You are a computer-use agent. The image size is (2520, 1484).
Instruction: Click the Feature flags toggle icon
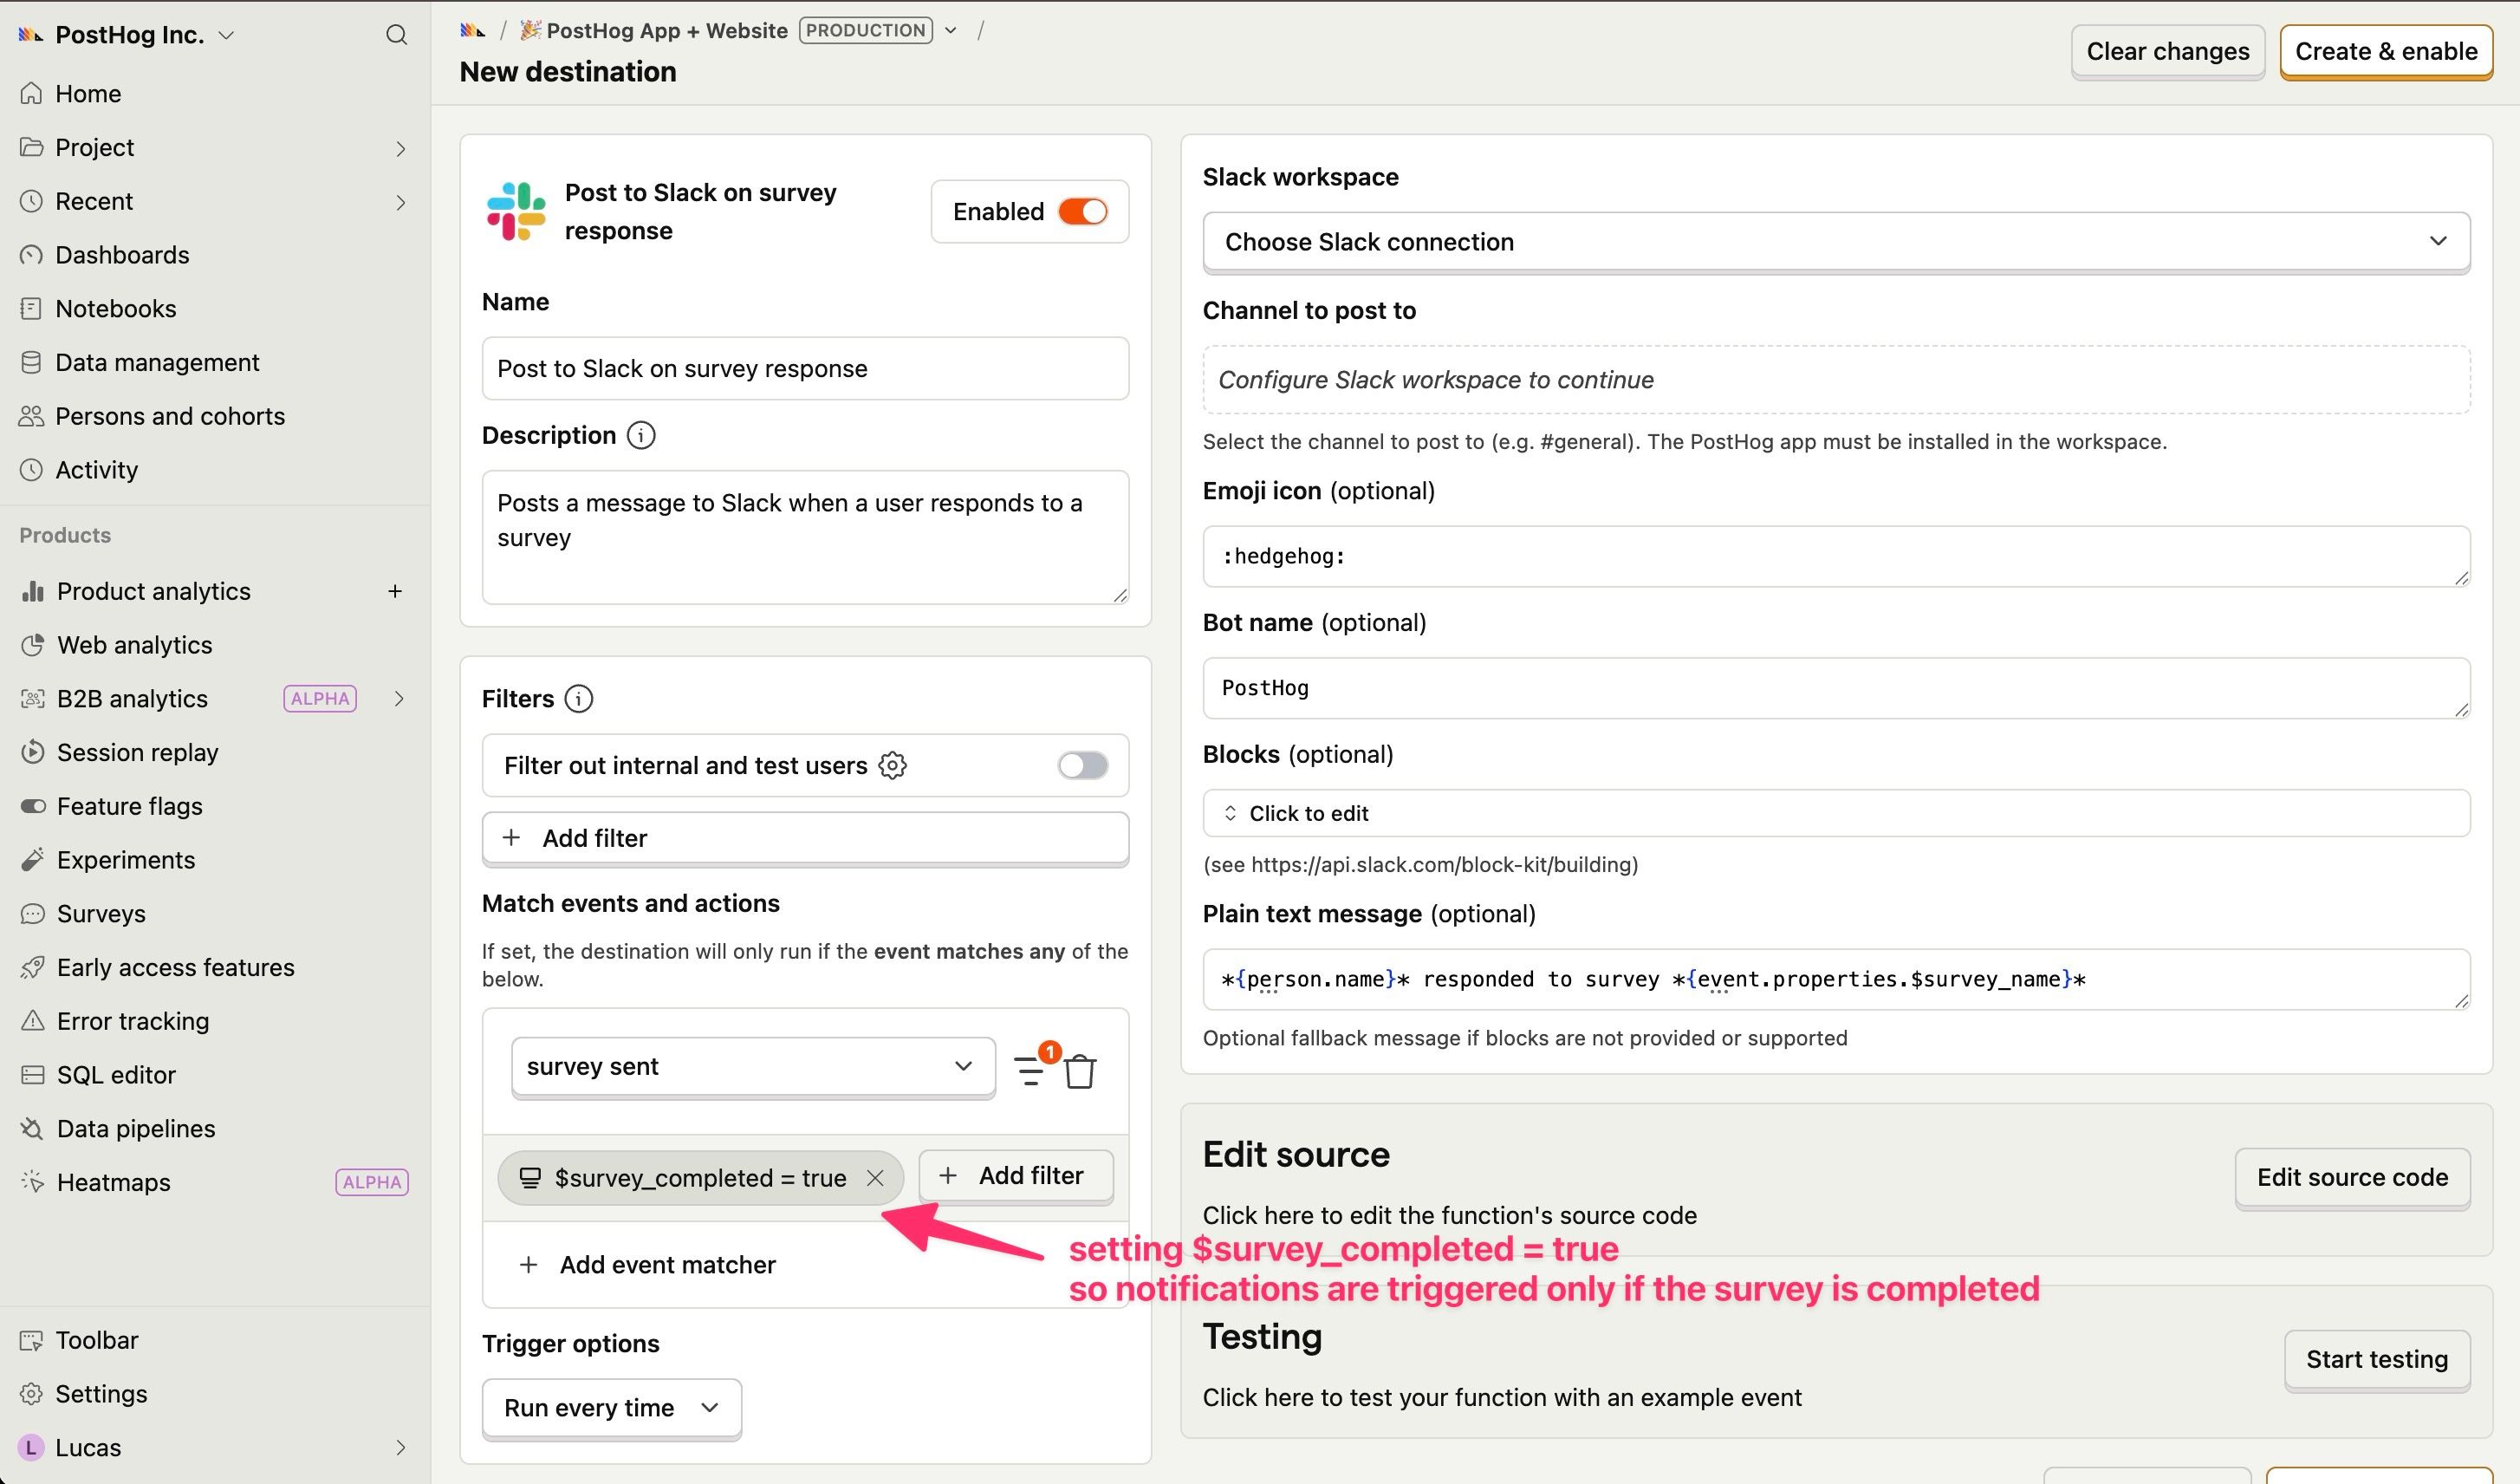[32, 806]
